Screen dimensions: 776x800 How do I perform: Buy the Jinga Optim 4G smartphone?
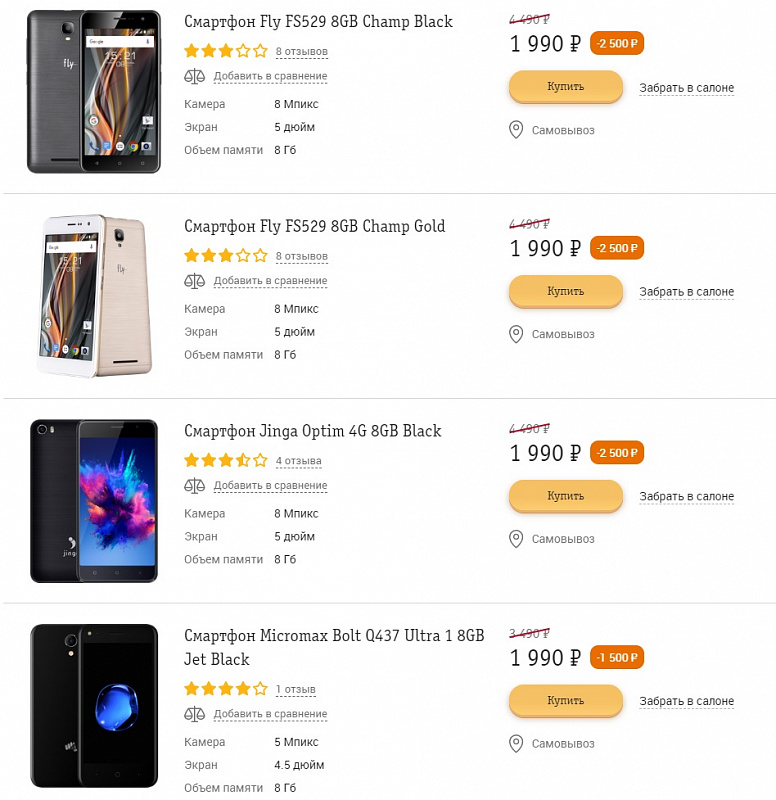pyautogui.click(x=565, y=496)
